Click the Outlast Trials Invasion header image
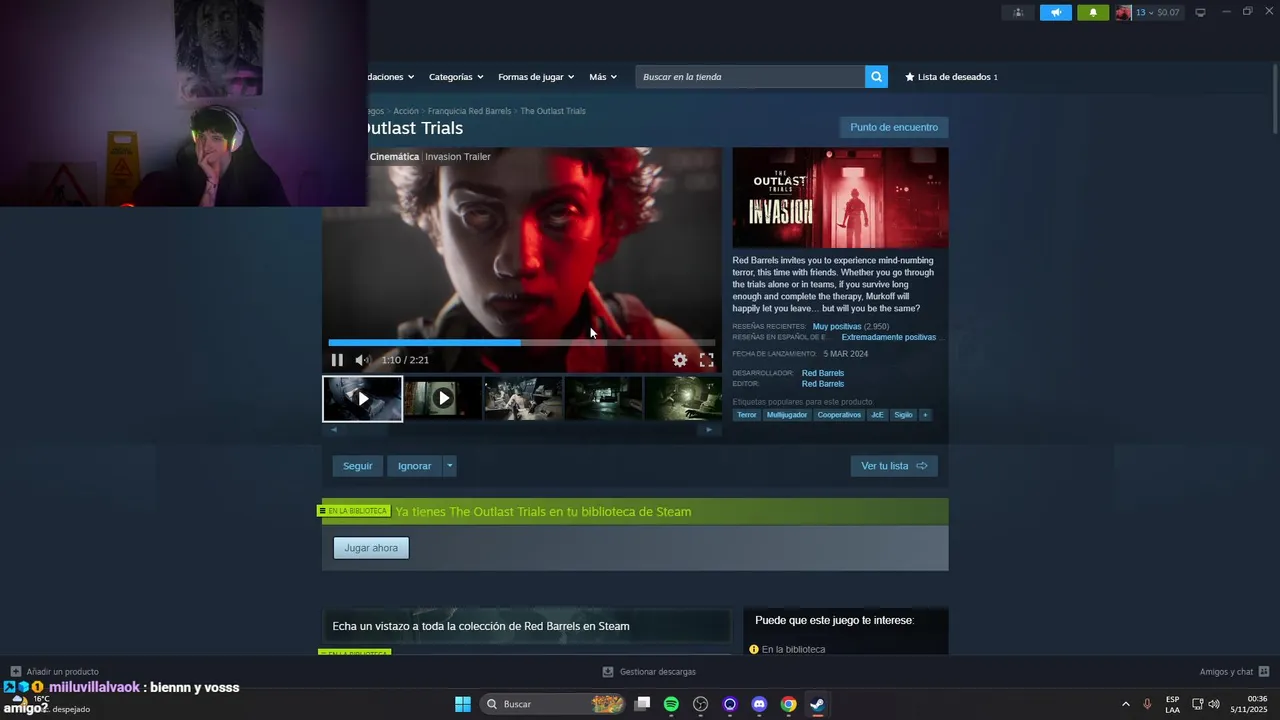Viewport: 1280px width, 720px height. (x=840, y=198)
